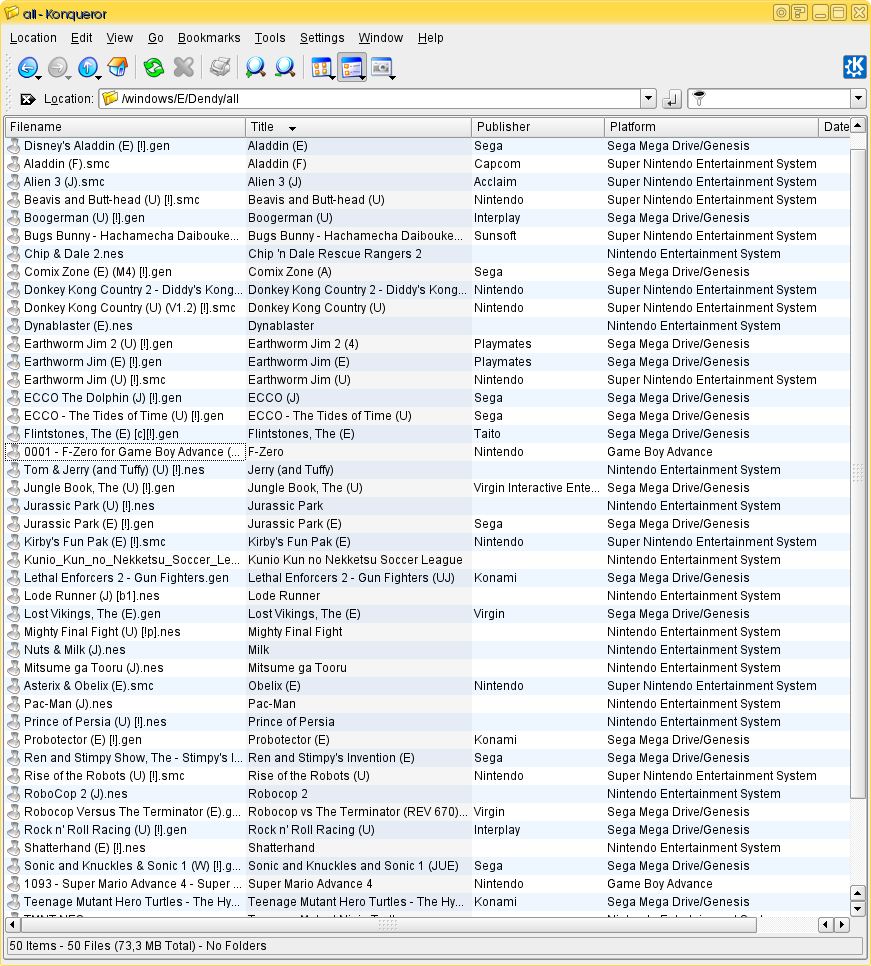Select file 'Prince of Persia (U) [!].nes'
This screenshot has height=966, width=871.
[x=95, y=721]
